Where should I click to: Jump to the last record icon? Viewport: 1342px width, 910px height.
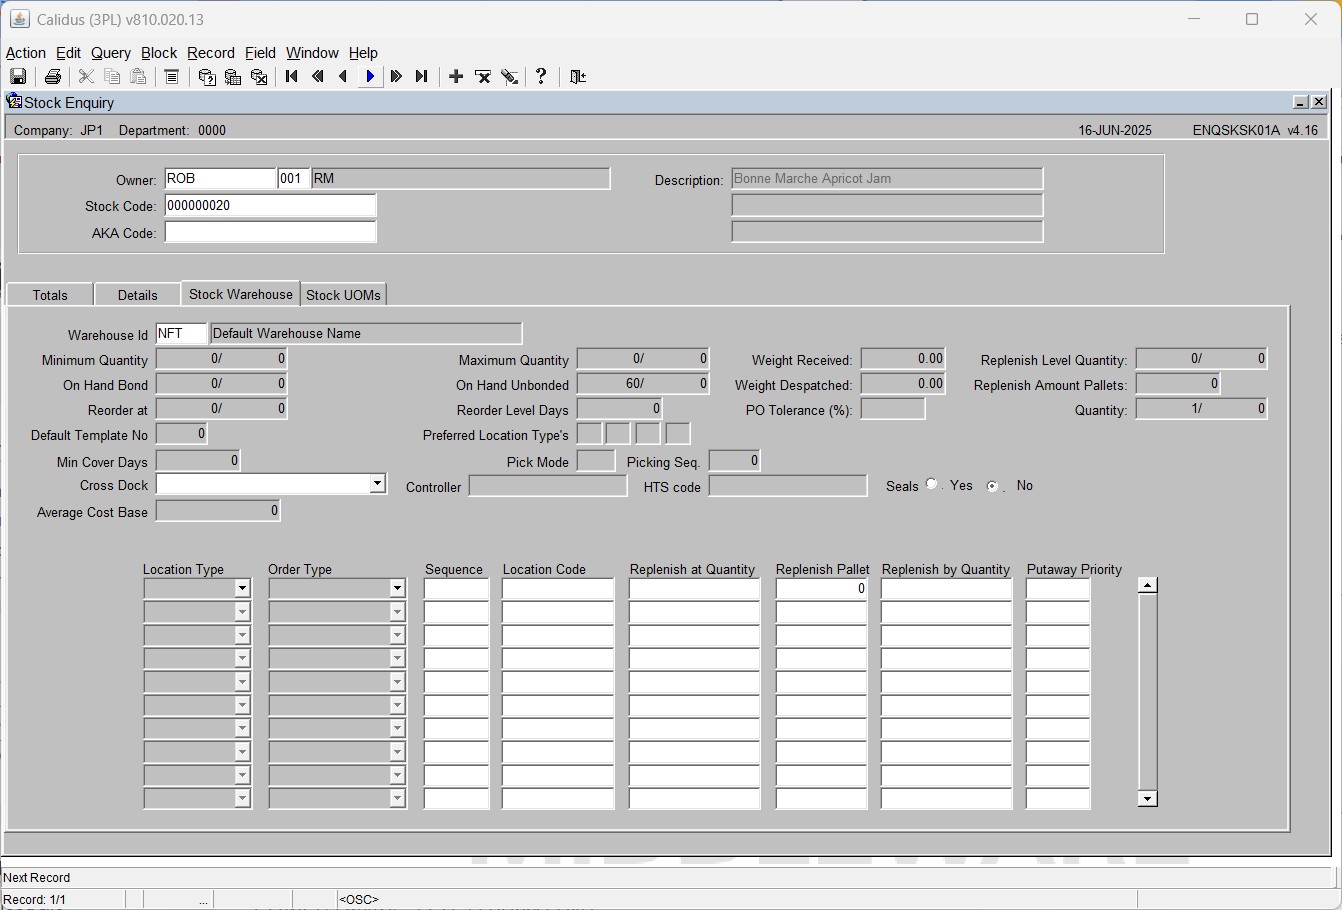422,77
